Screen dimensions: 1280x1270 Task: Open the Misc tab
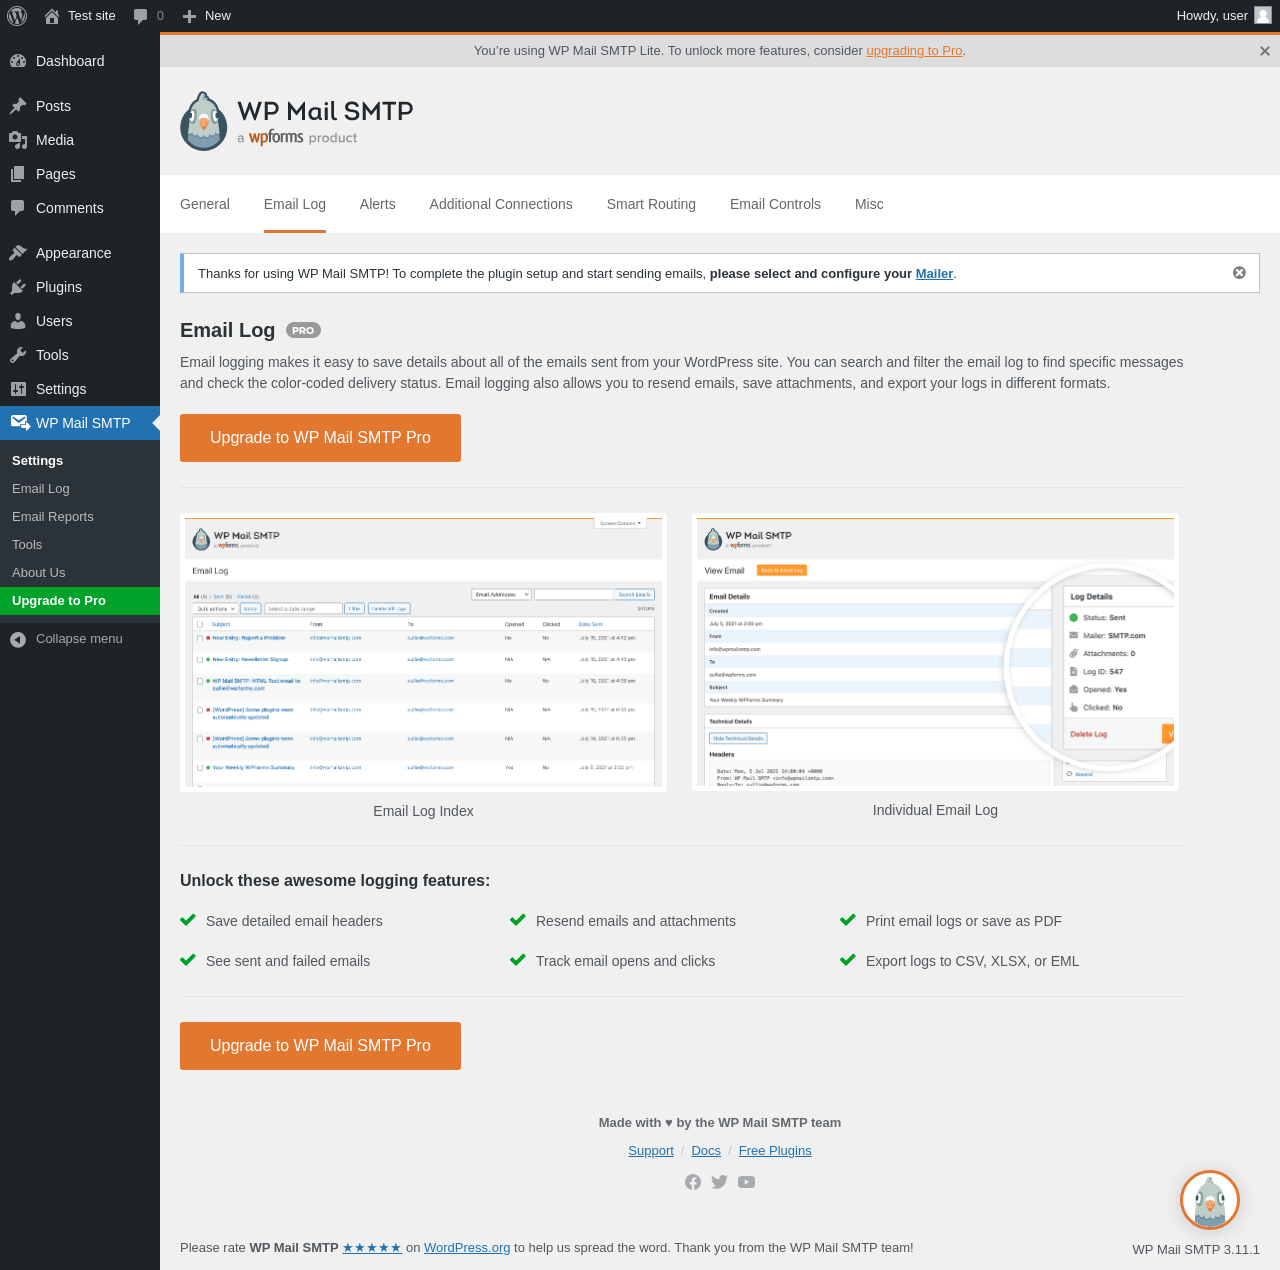[x=869, y=204]
